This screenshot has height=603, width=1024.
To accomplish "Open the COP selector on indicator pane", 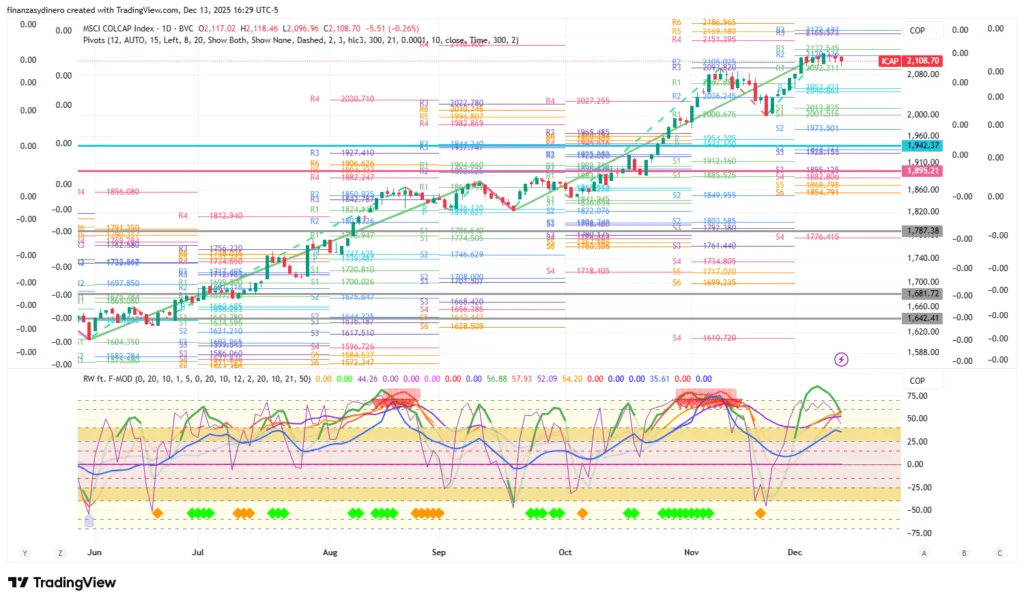I will pos(917,381).
